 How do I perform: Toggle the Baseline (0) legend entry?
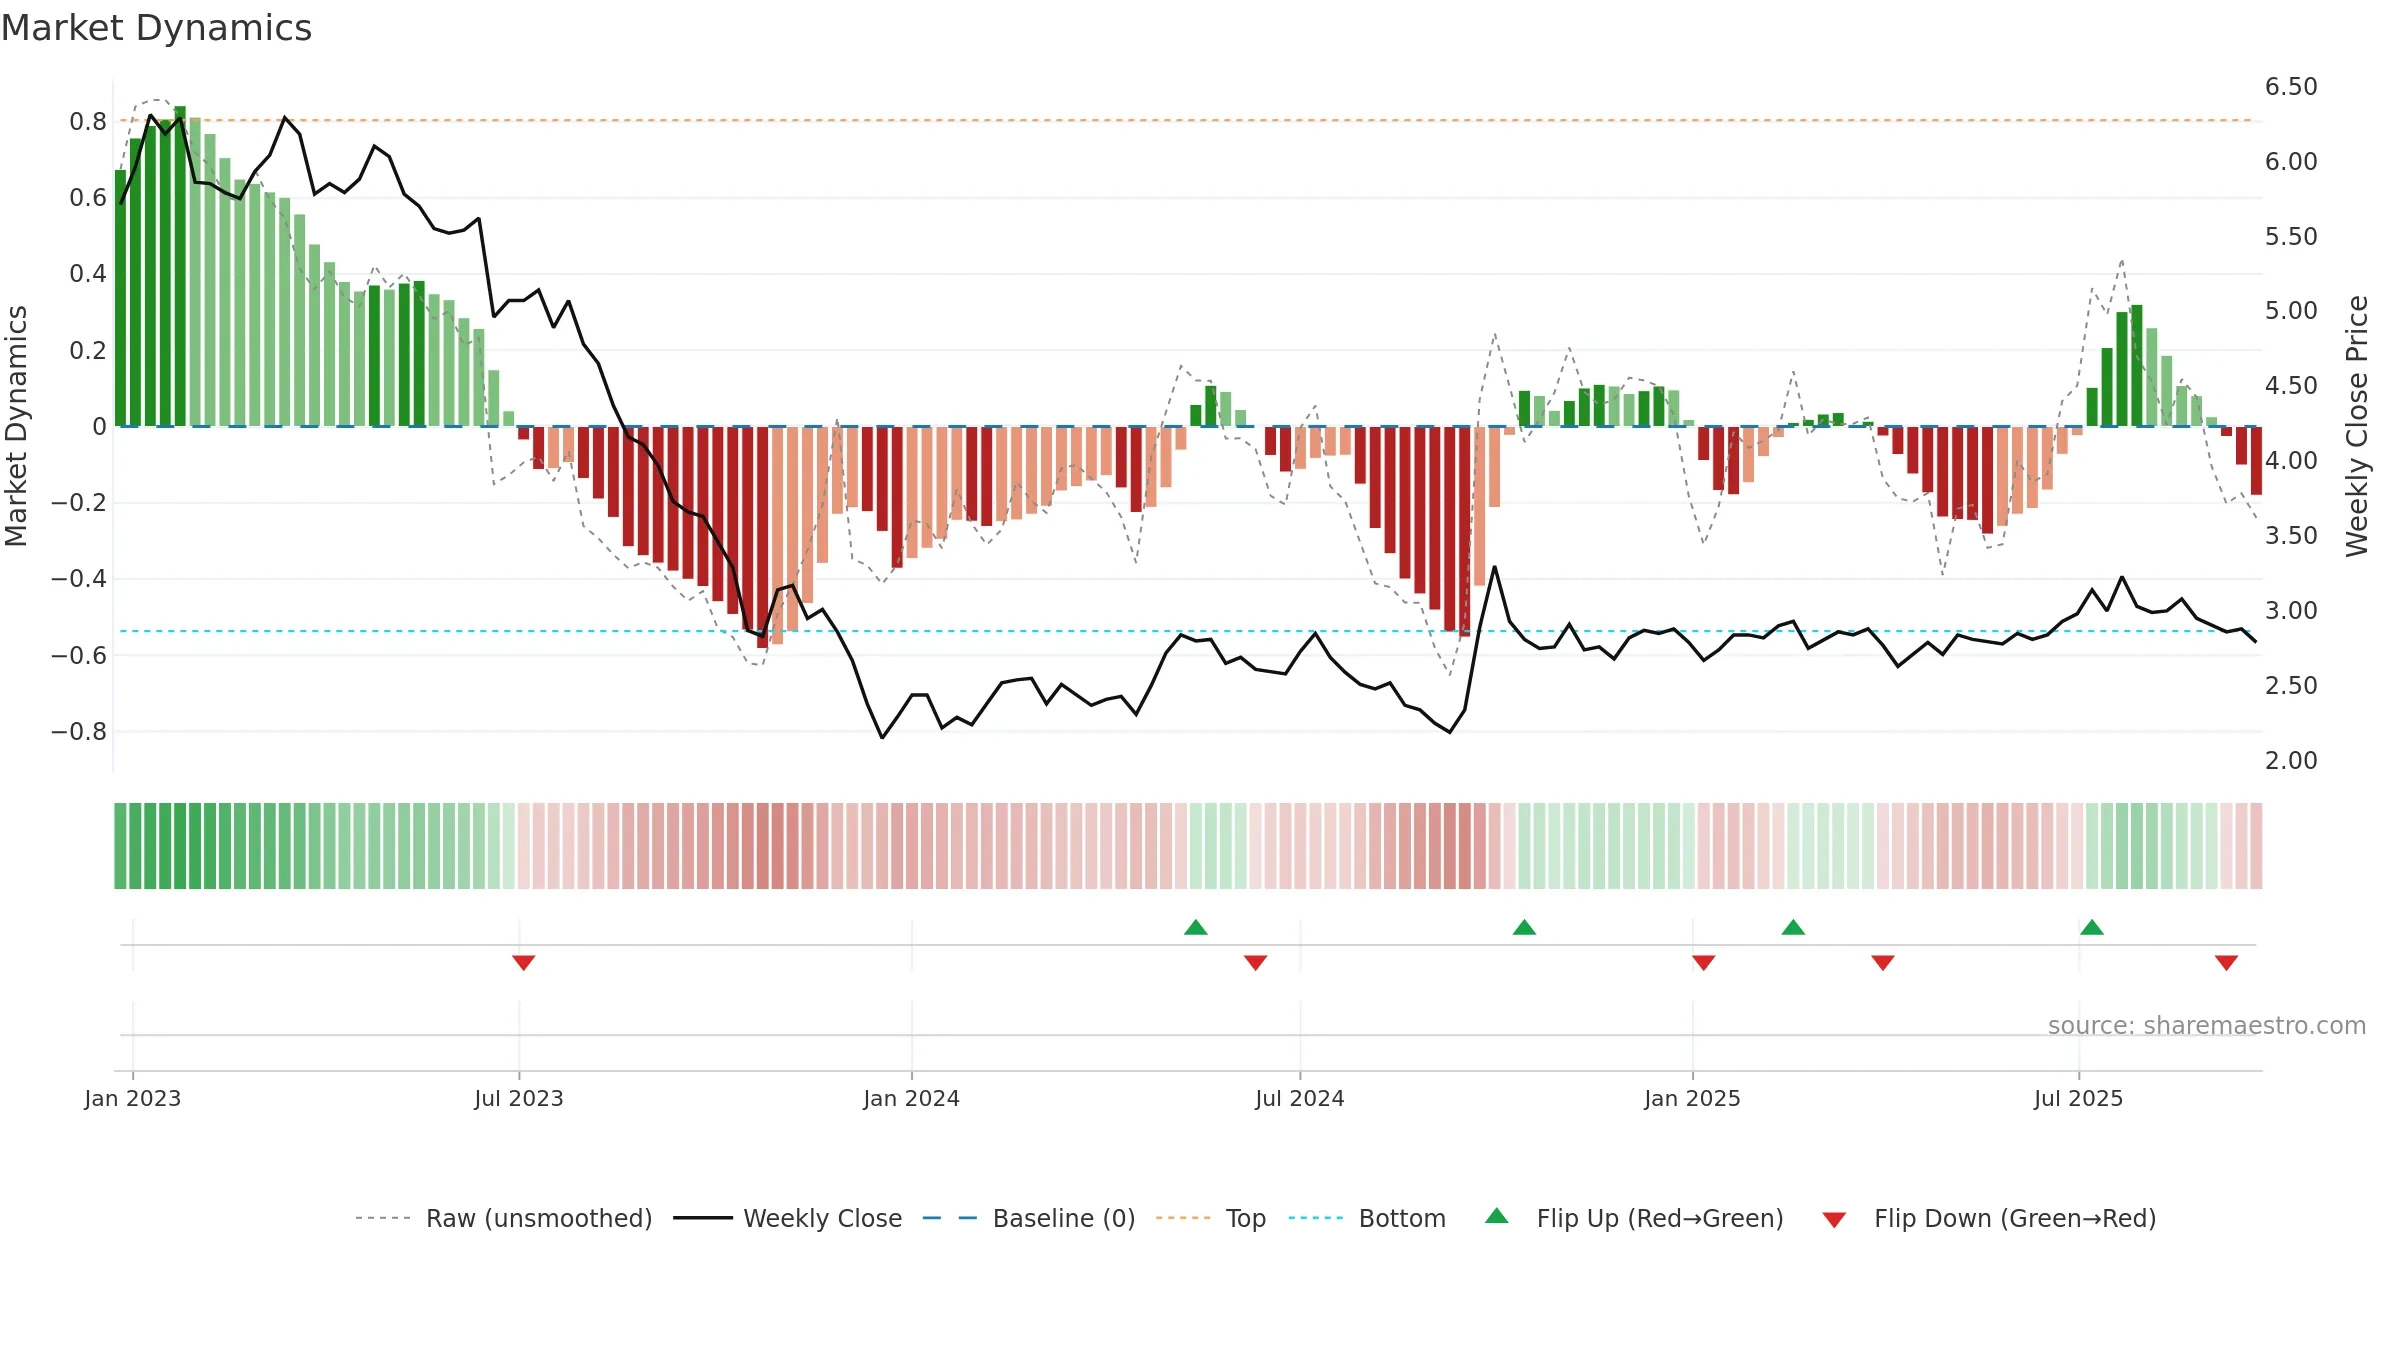coord(1028,1218)
